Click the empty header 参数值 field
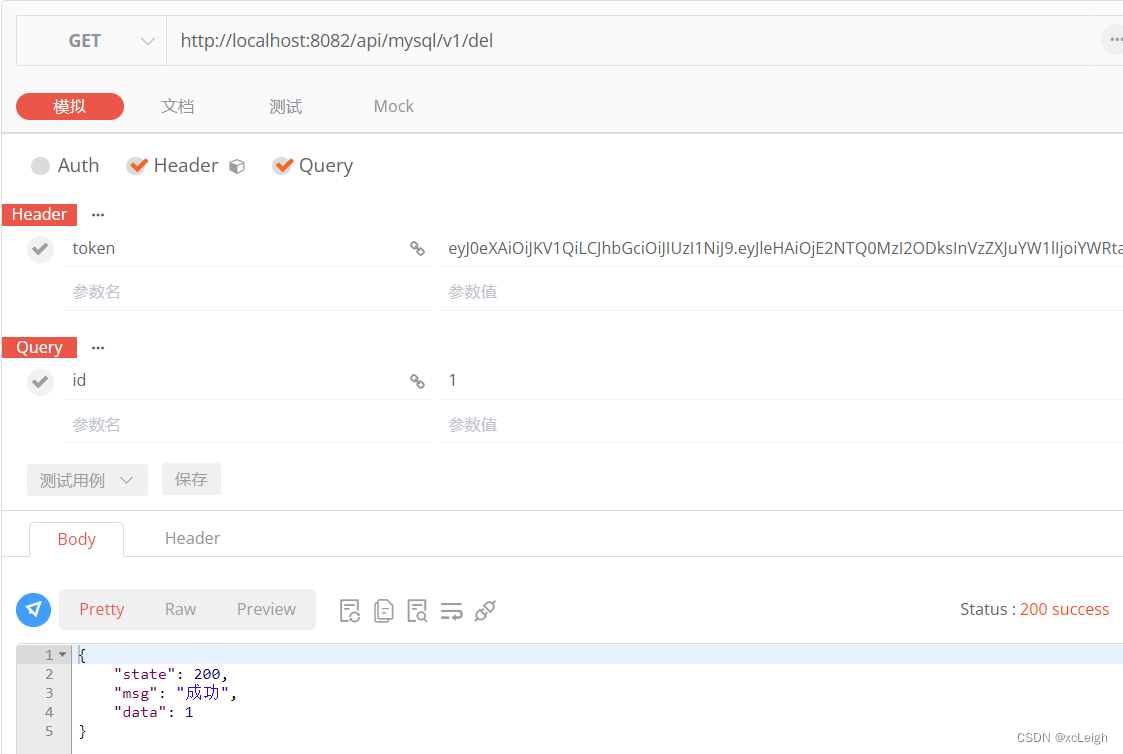The image size is (1123, 754). coord(781,292)
